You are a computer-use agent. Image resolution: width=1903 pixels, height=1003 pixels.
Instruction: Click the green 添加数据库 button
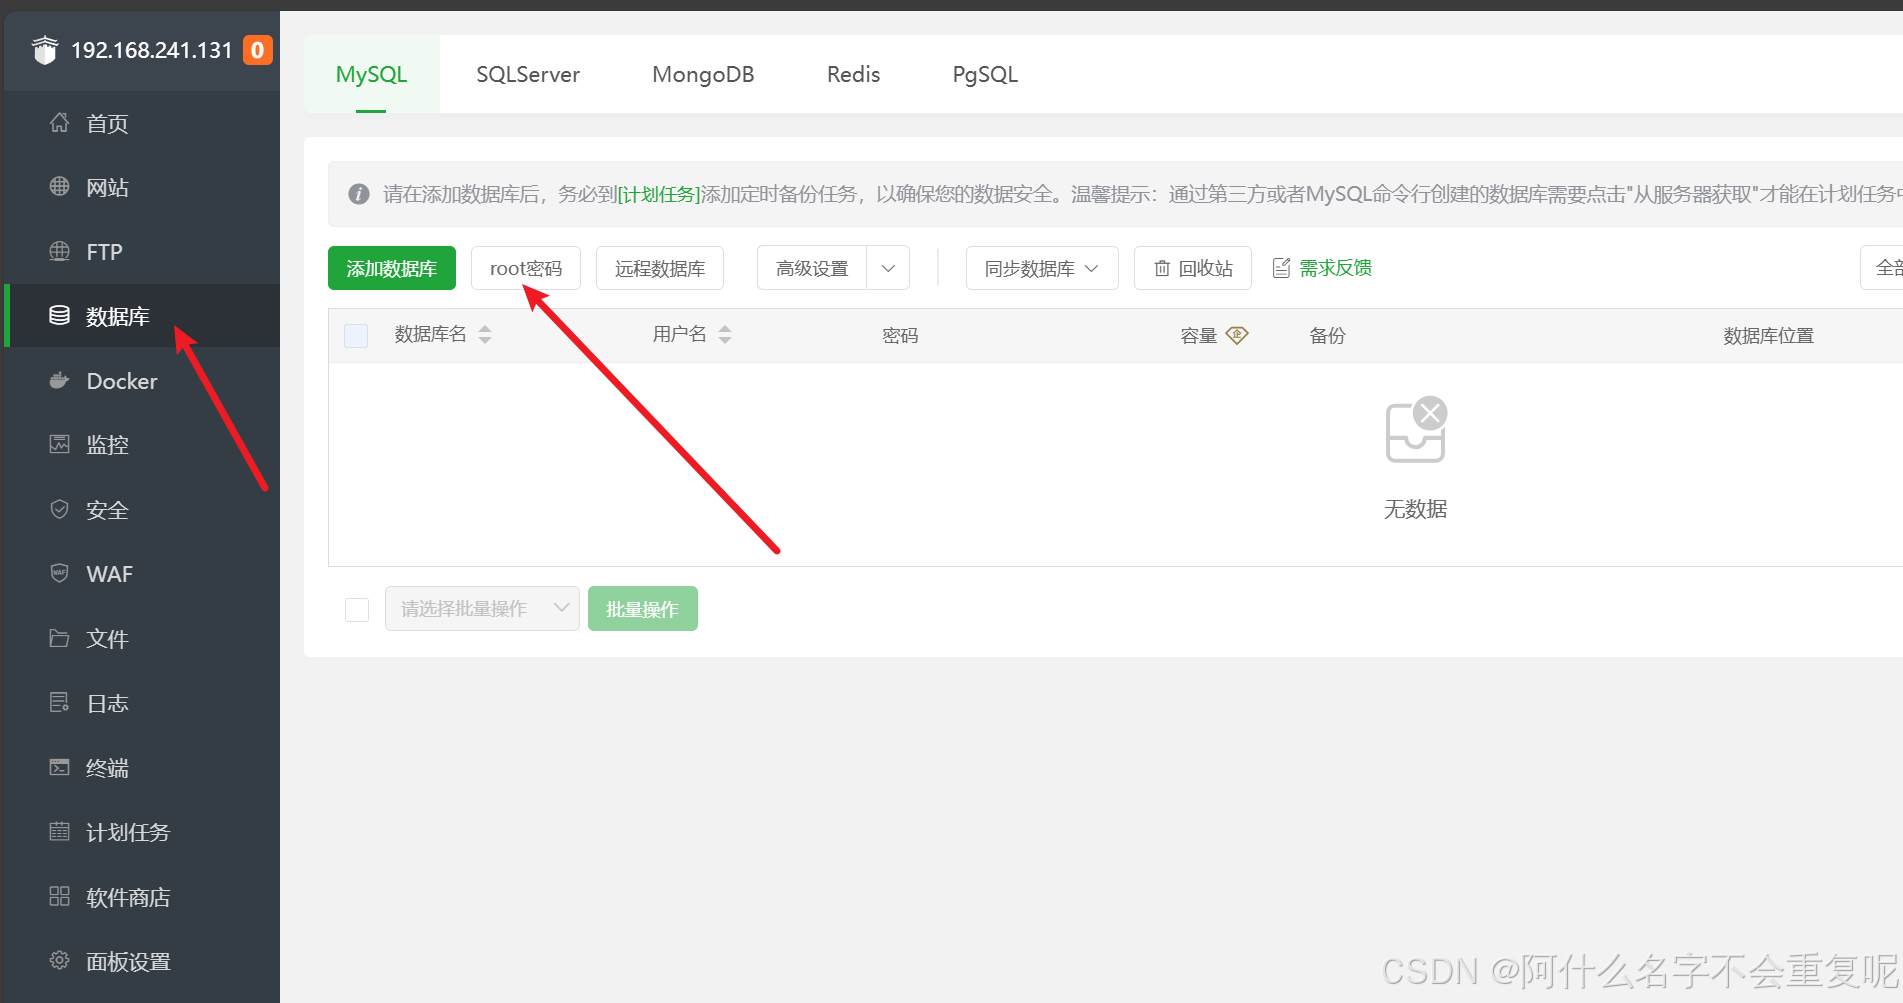tap(392, 268)
